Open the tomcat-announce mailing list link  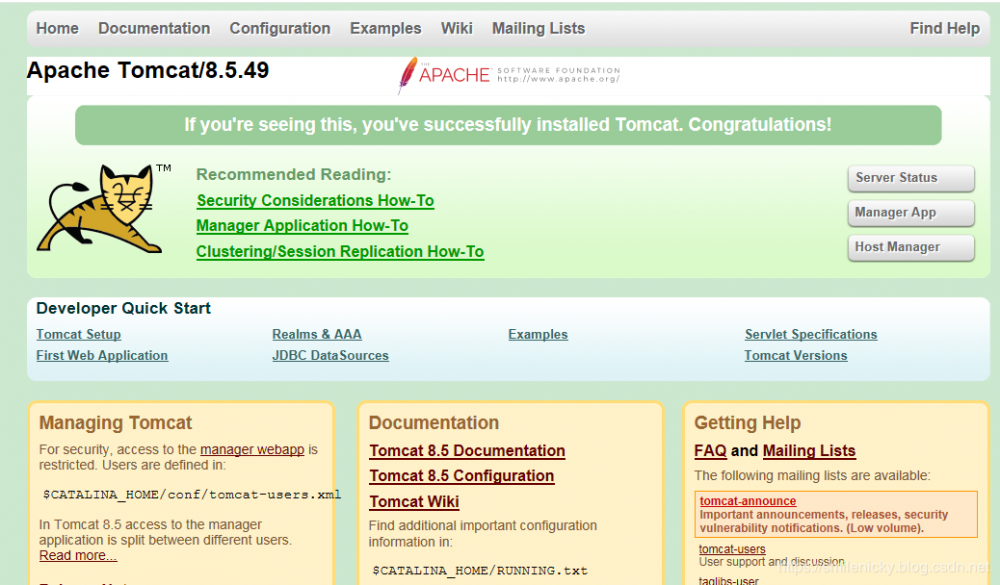(747, 501)
